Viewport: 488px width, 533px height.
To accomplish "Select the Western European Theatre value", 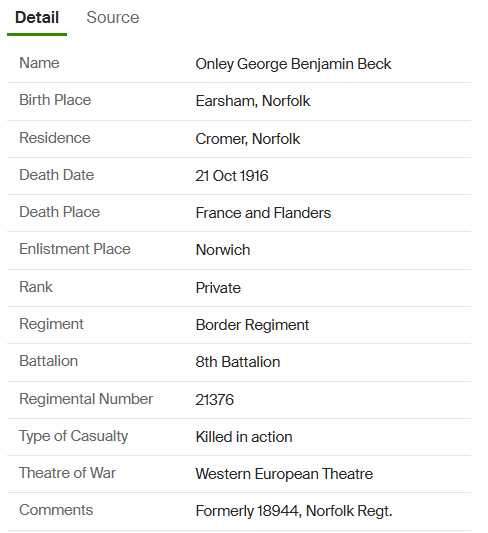I will (284, 474).
